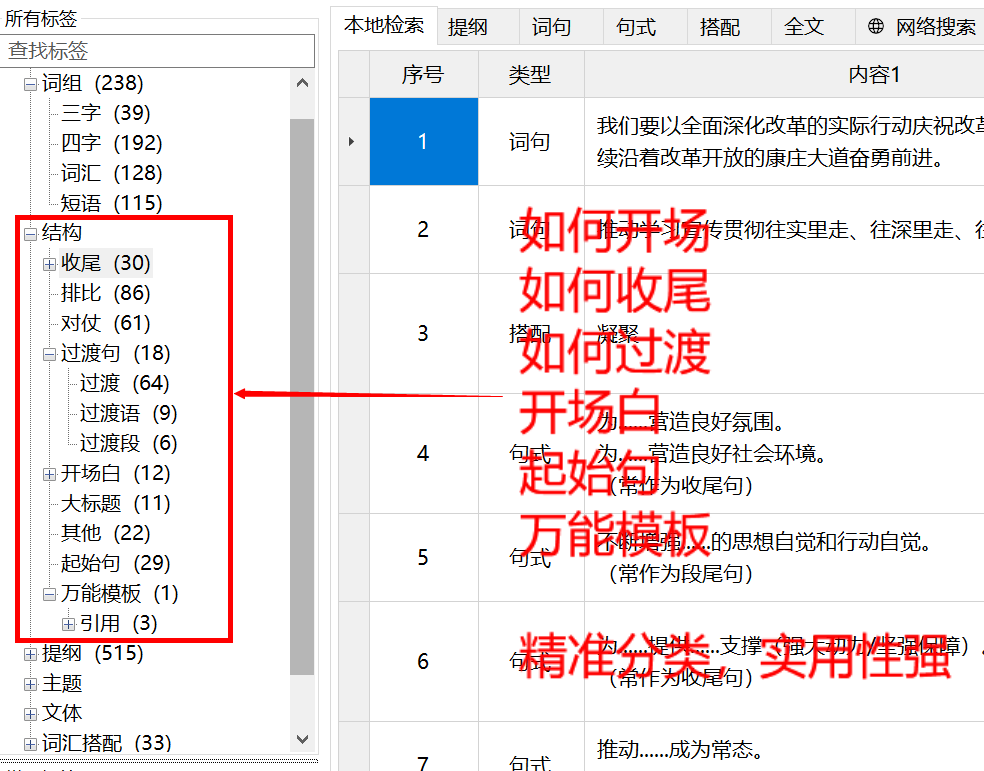Expand the 引用 (3) node
This screenshot has height=771, width=984.
point(69,624)
